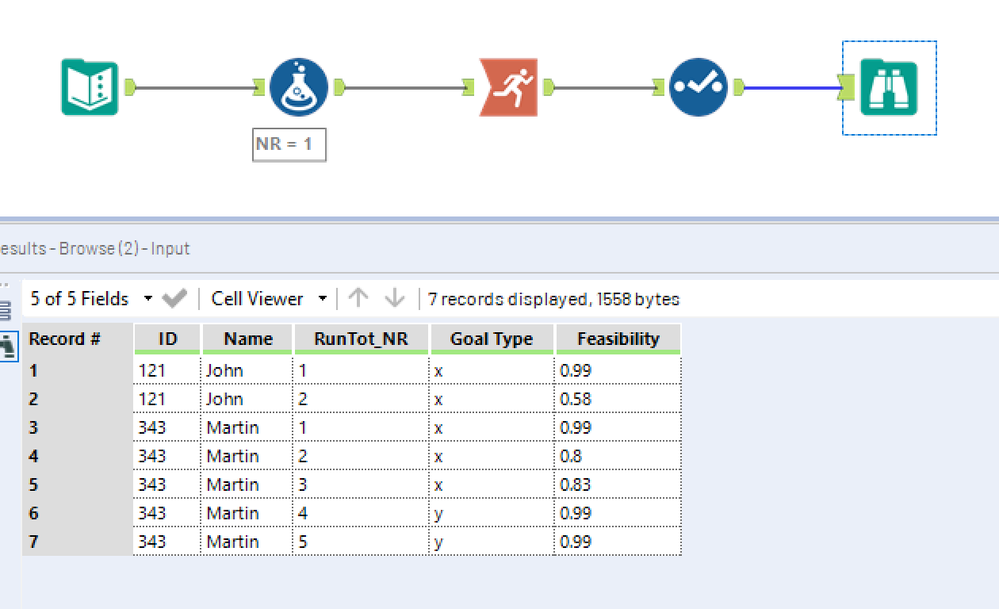Select record row number 7

click(x=78, y=541)
